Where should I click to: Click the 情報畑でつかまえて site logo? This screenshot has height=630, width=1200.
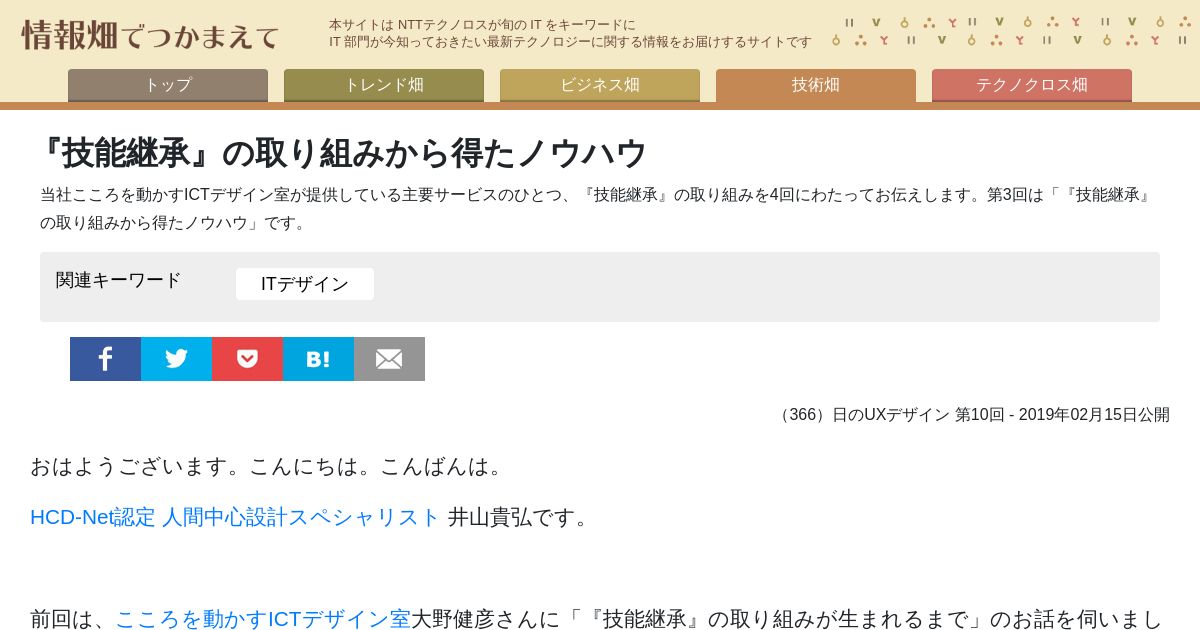coord(150,35)
